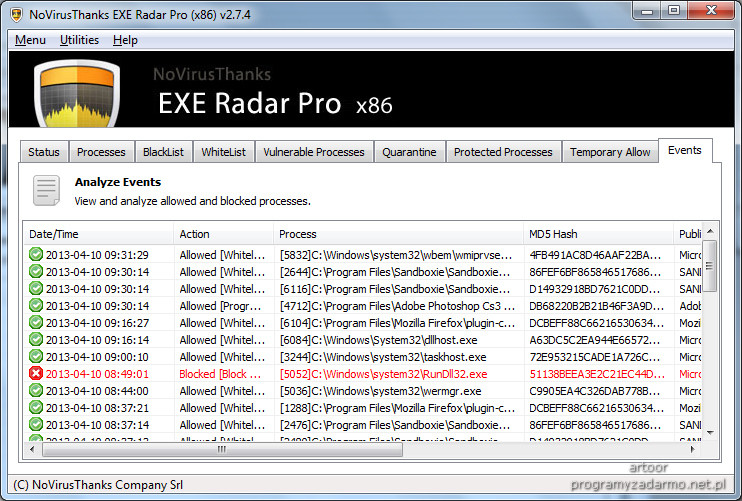Click green check icon for 08:37:21 event
The height and width of the screenshot is (501, 742).
36,408
